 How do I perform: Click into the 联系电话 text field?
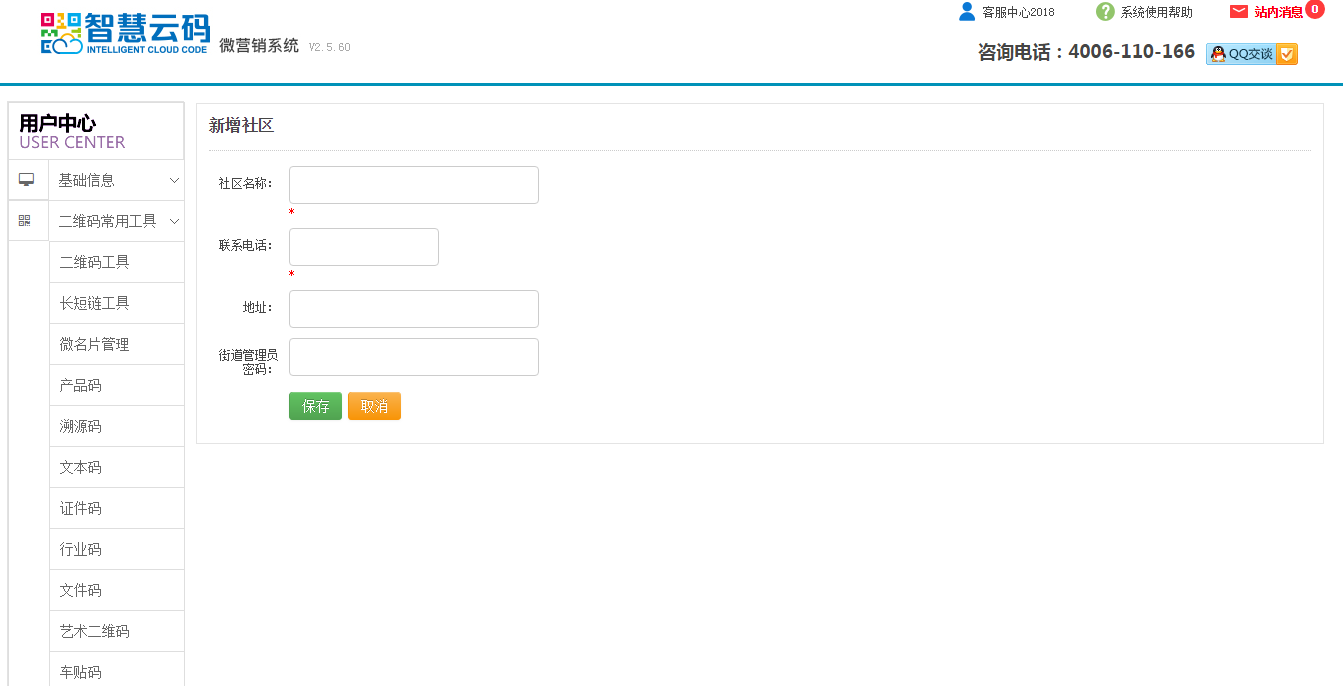[x=363, y=247]
